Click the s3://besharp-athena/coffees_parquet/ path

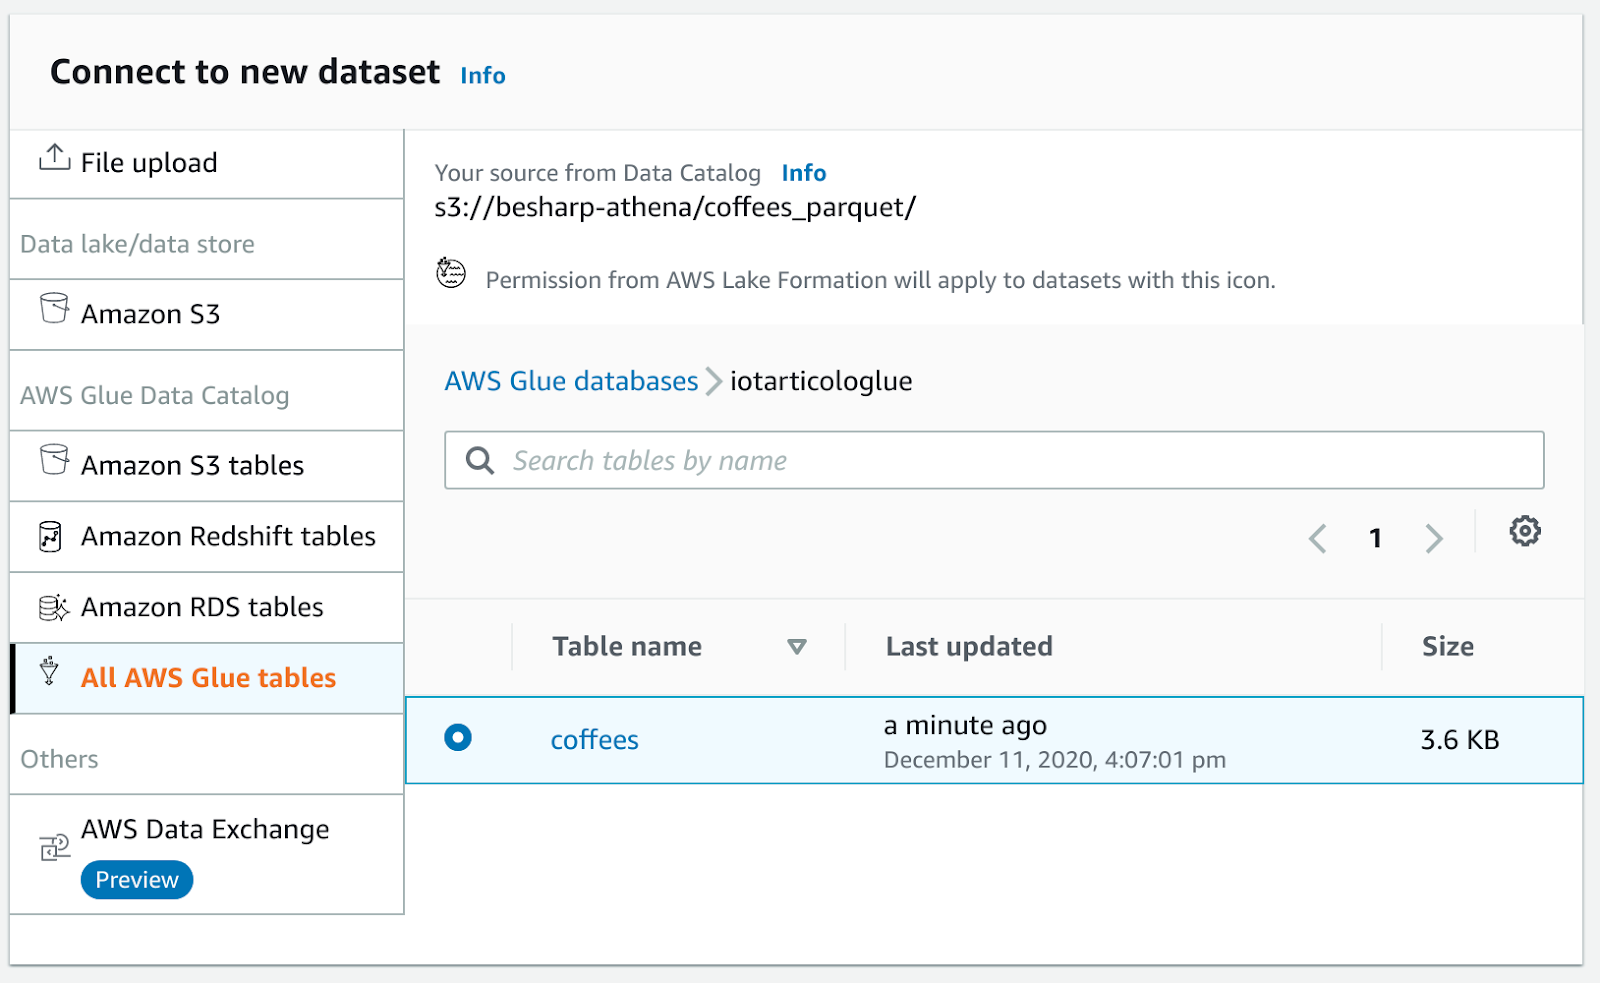(675, 207)
